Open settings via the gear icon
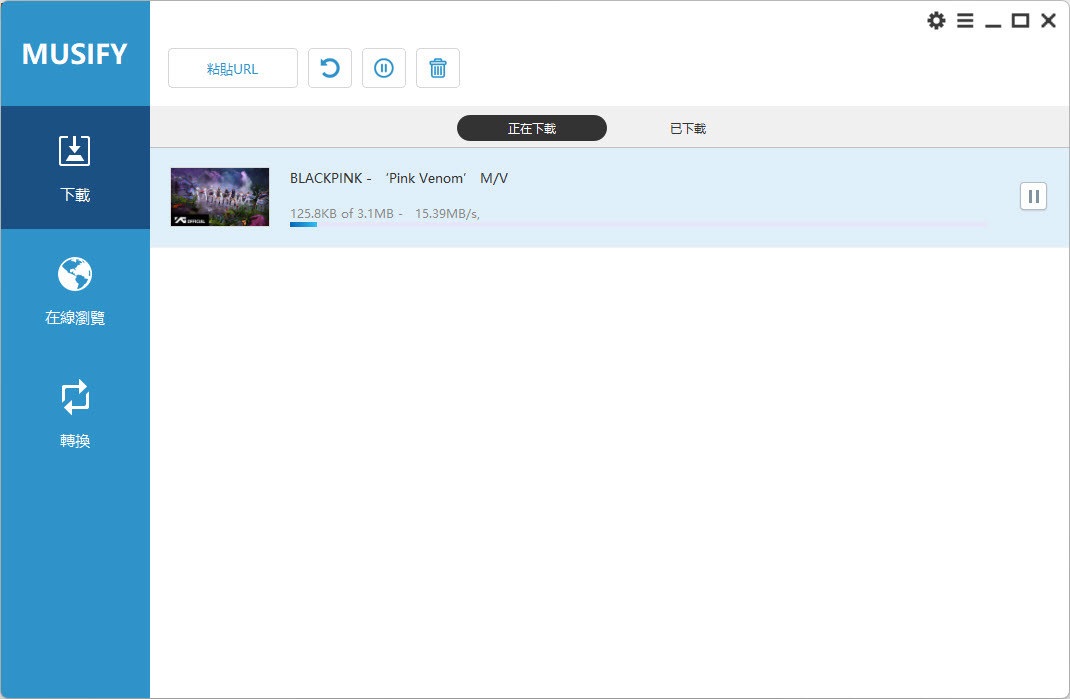Screen dimensions: 1070x699 click(x=936, y=21)
